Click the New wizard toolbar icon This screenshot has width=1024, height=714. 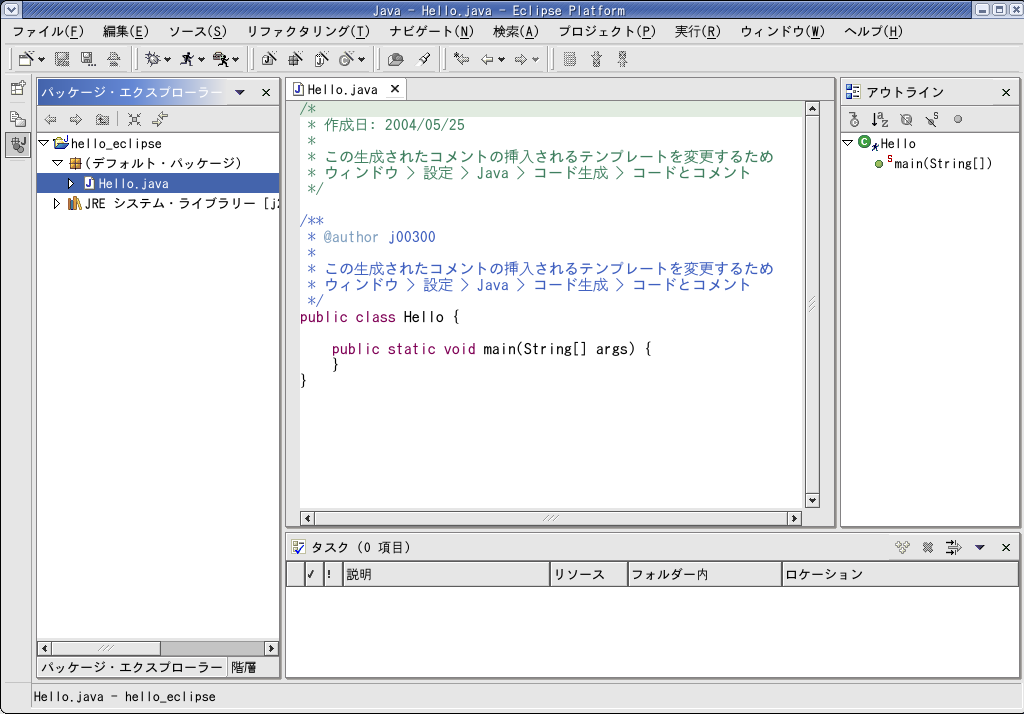[x=26, y=59]
